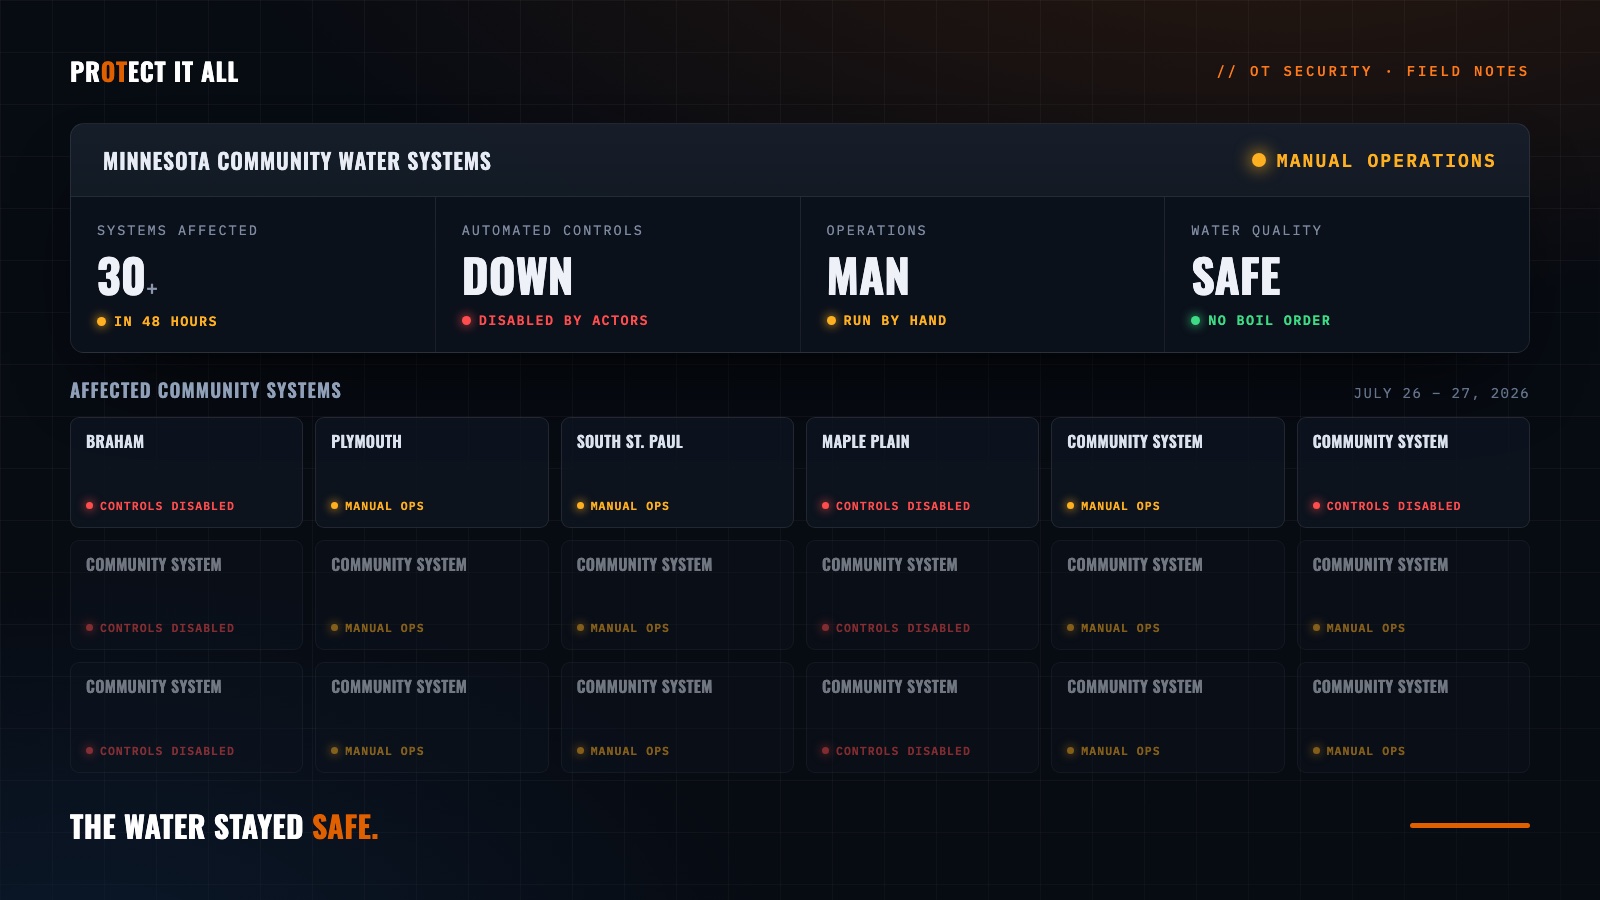Image resolution: width=1600 pixels, height=900 pixels.
Task: Click the orange dot beside Manual Operations
Action: [x=1259, y=160]
